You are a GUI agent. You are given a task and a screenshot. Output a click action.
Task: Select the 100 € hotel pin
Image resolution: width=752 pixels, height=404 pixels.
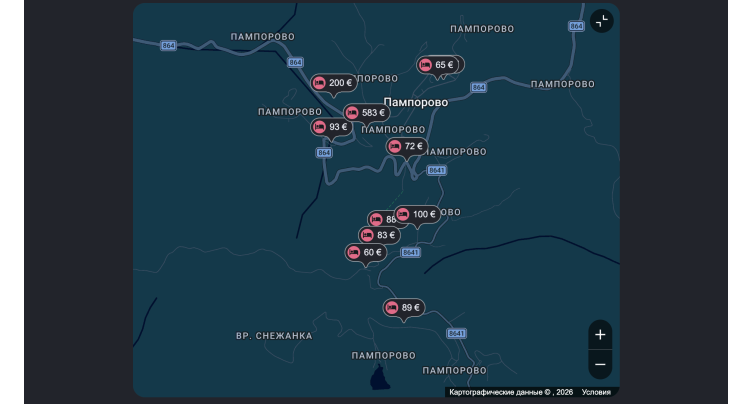[417, 214]
